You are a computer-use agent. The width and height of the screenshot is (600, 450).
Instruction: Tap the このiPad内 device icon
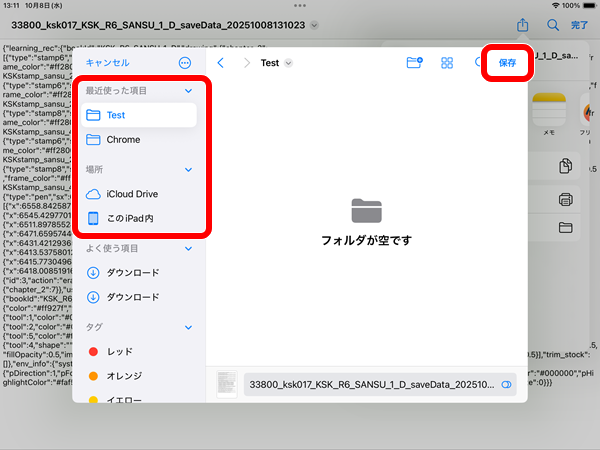point(93,218)
